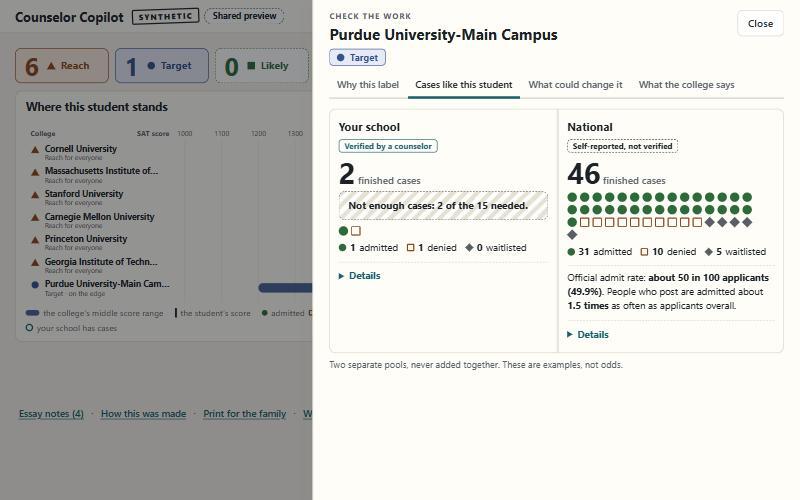Image resolution: width=800 pixels, height=500 pixels.
Task: Select Stanford University row
Action: (x=168, y=197)
